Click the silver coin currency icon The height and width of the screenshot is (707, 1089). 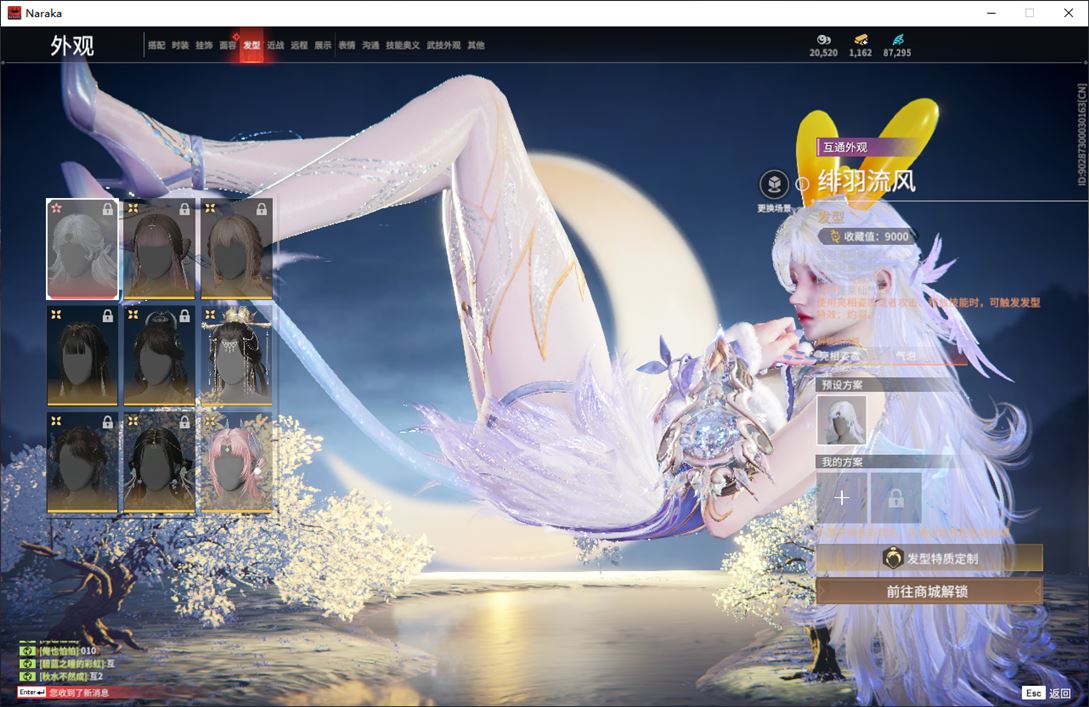tap(823, 40)
